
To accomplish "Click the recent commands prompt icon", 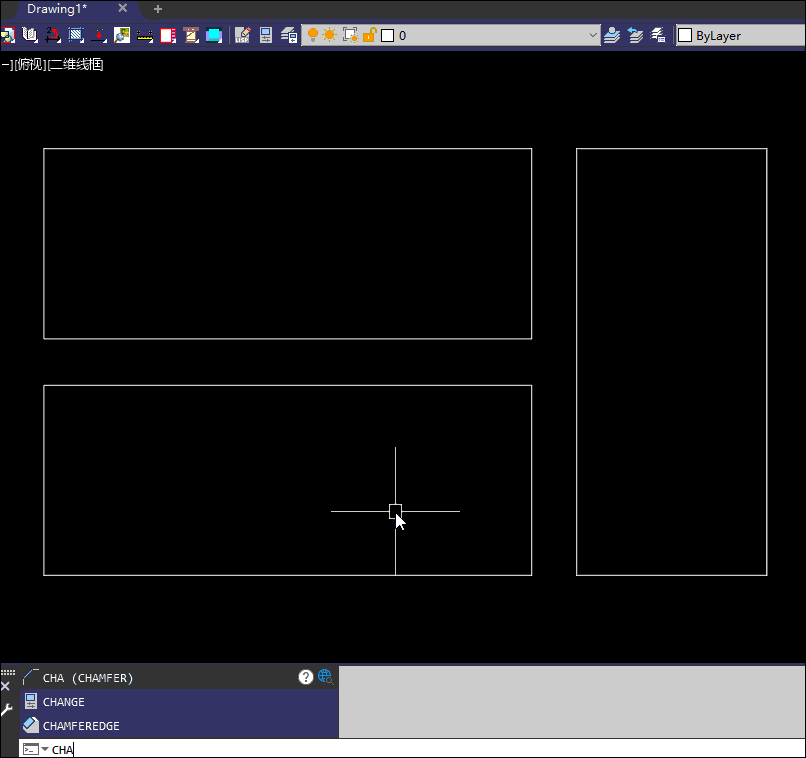I will 30,749.
